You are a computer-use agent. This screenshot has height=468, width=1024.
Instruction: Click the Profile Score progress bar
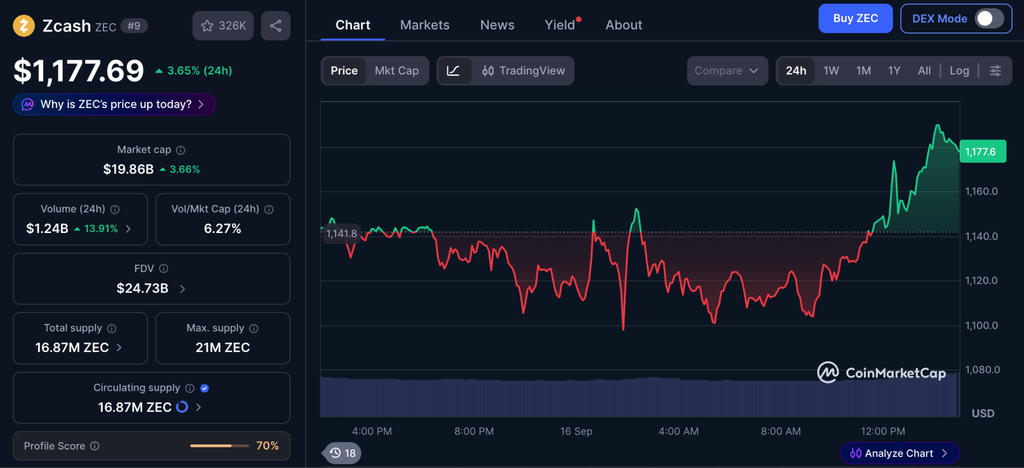(219, 446)
